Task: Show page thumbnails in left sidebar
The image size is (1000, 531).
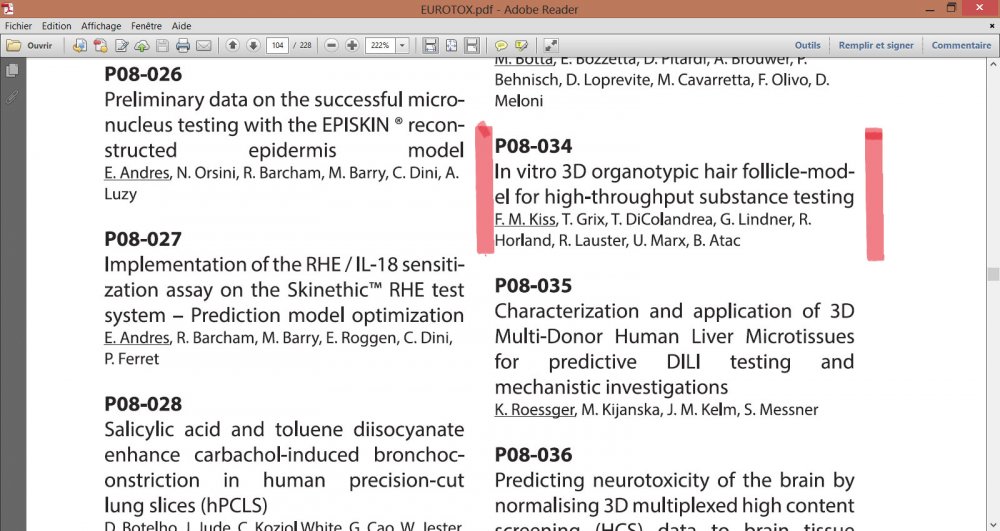Action: pyautogui.click(x=12, y=71)
